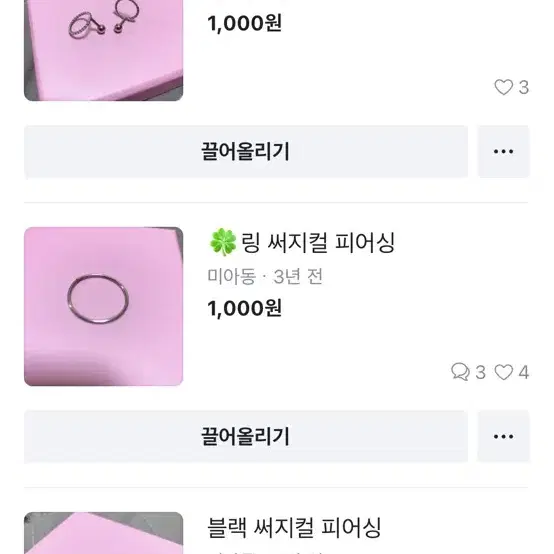Tap the comment count 3 on the ring listing
The width and height of the screenshot is (554, 554).
tap(480, 372)
